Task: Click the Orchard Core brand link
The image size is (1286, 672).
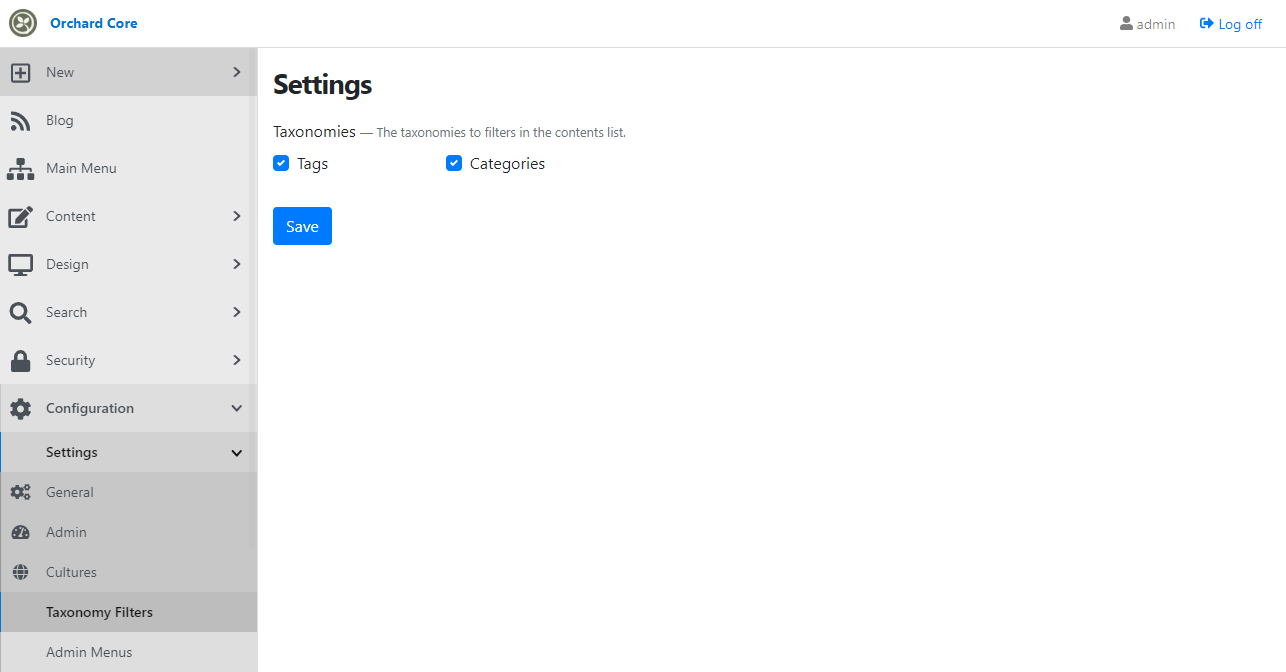Action: (x=94, y=23)
